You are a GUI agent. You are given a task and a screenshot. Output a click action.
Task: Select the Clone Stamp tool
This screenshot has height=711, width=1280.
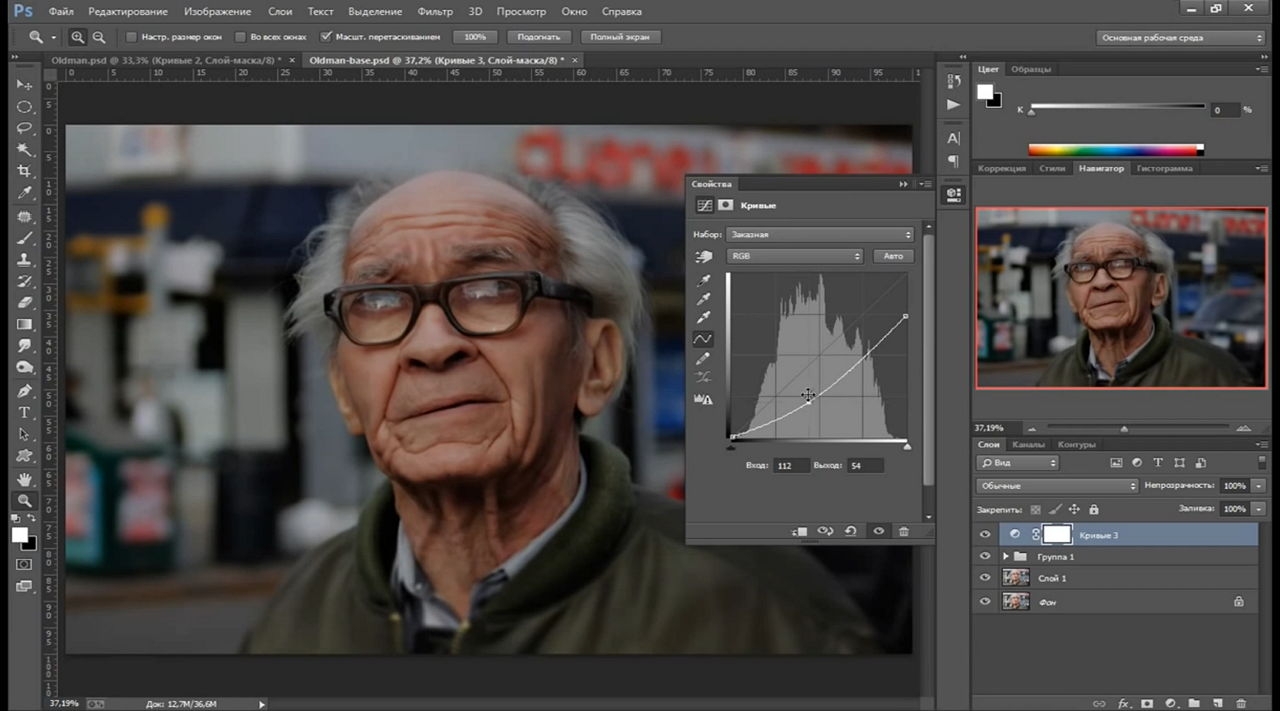25,260
